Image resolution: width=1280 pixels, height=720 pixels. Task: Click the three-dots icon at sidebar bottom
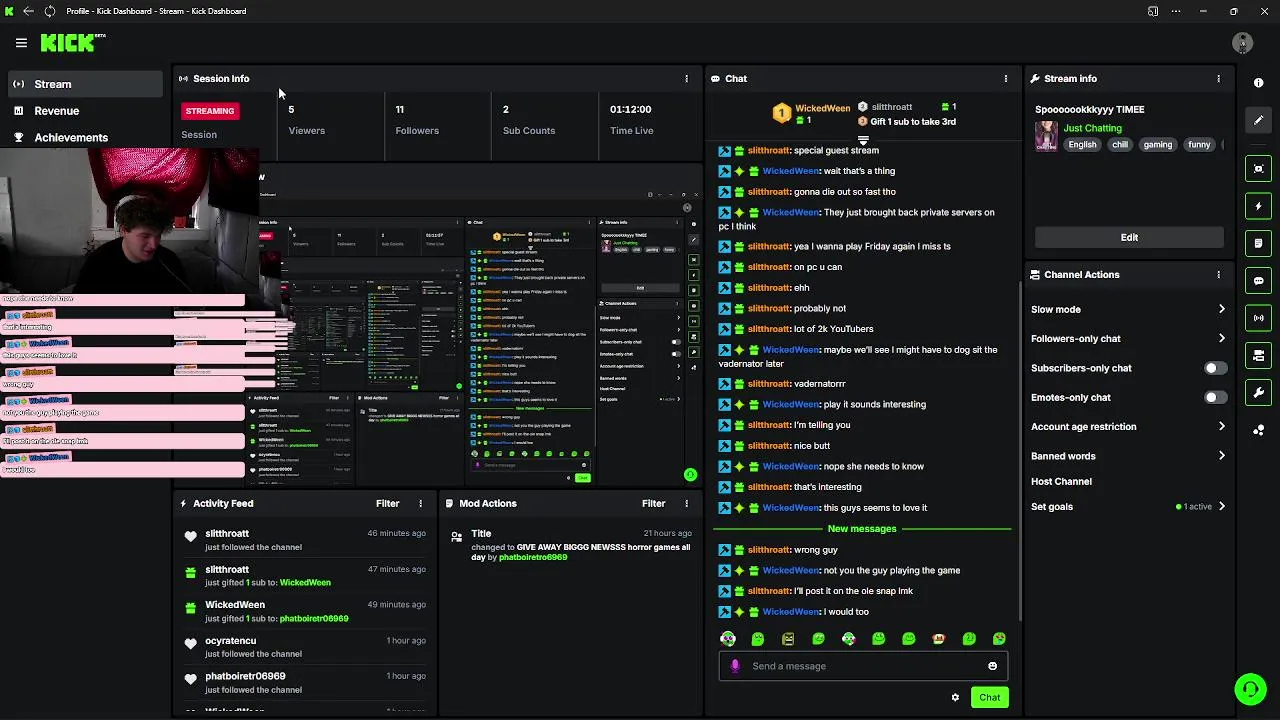click(1259, 430)
